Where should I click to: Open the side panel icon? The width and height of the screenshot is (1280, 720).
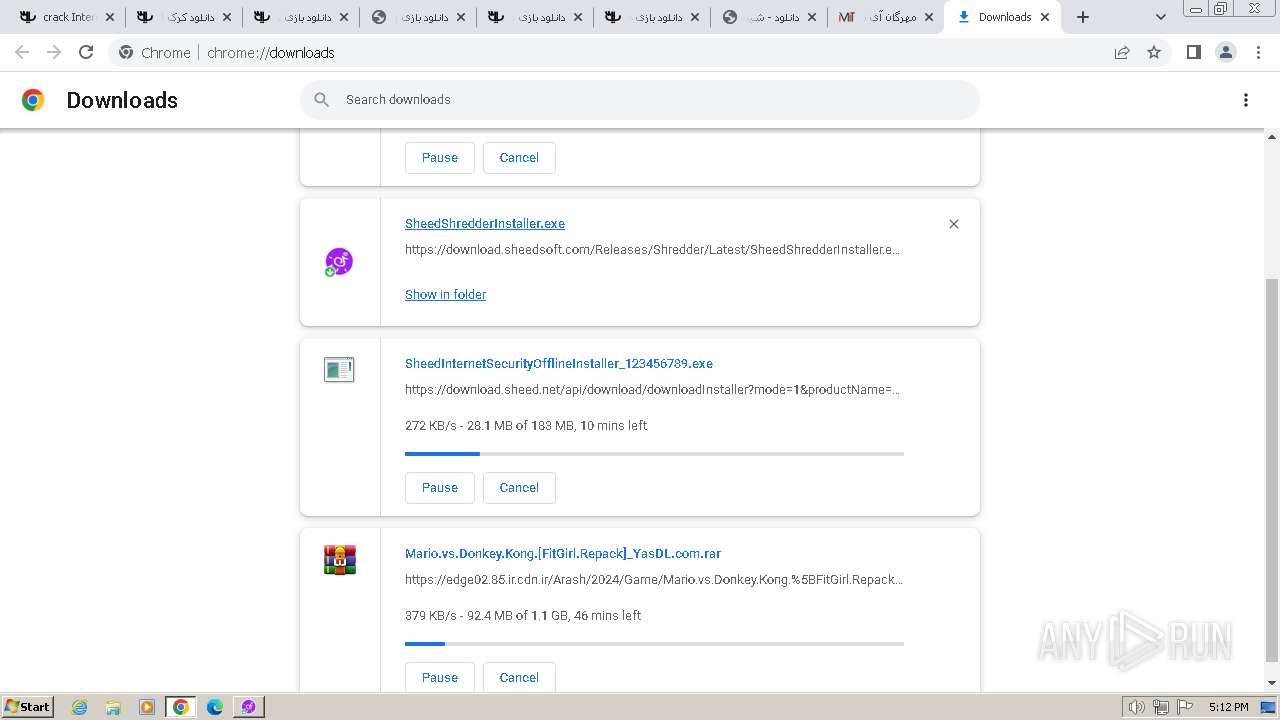click(1193, 52)
